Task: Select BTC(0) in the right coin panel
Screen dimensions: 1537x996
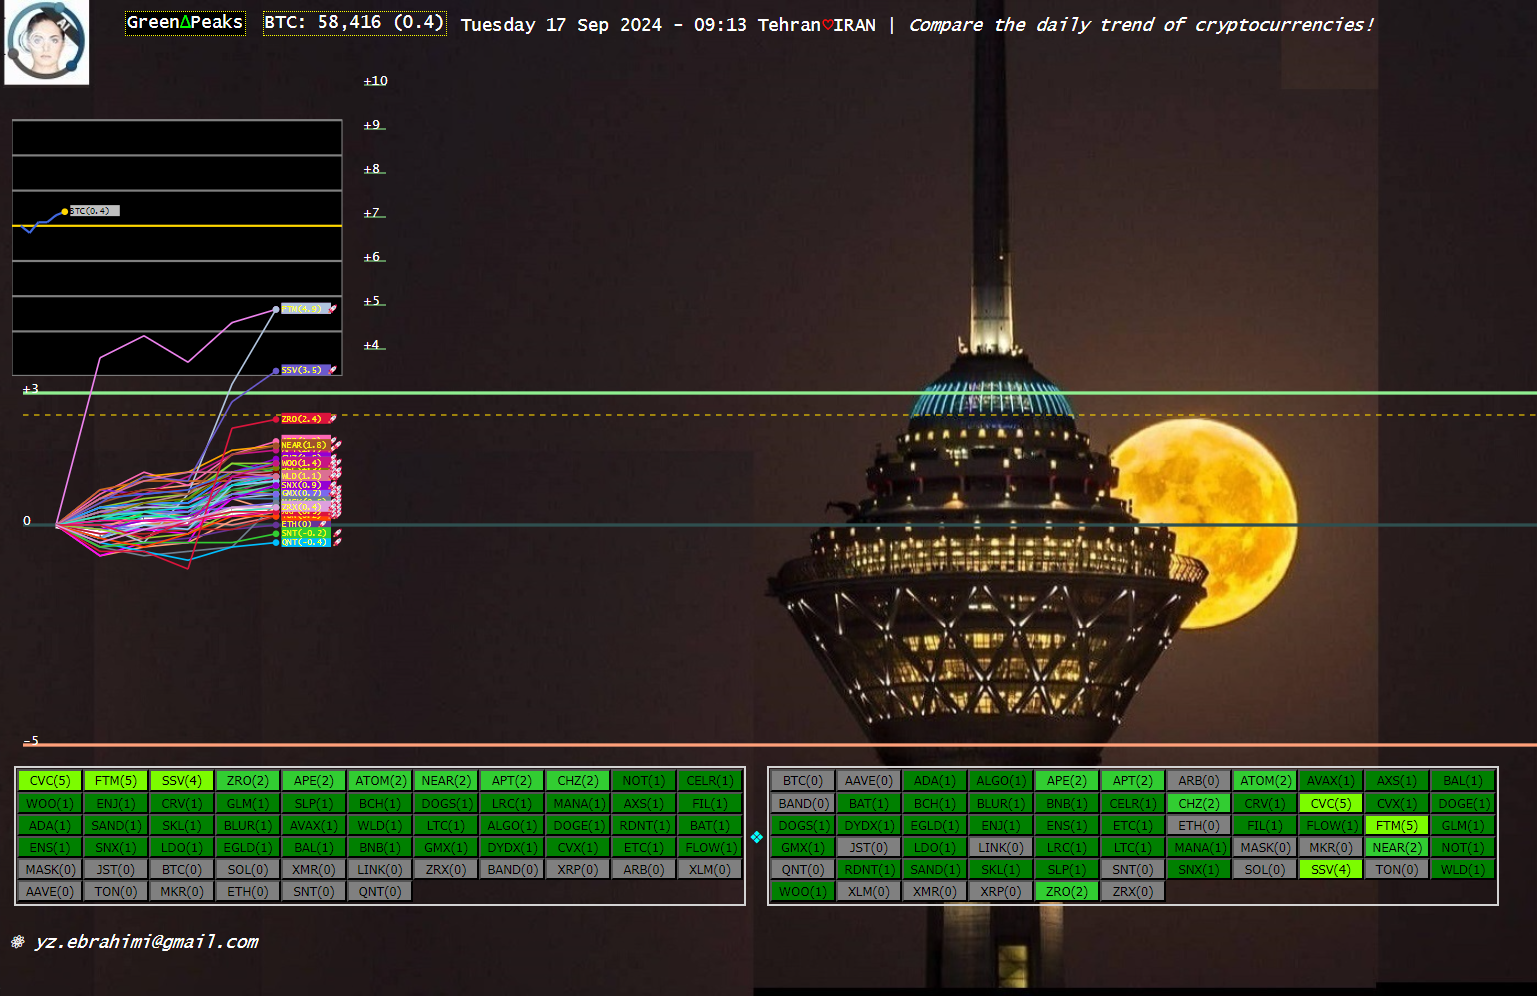Action: point(803,781)
